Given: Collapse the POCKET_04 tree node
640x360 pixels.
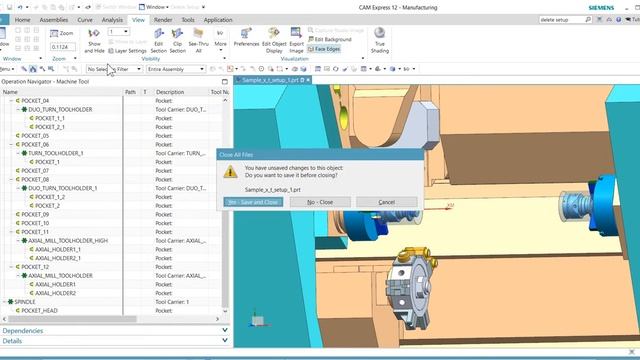Looking at the screenshot, I should point(11,101).
